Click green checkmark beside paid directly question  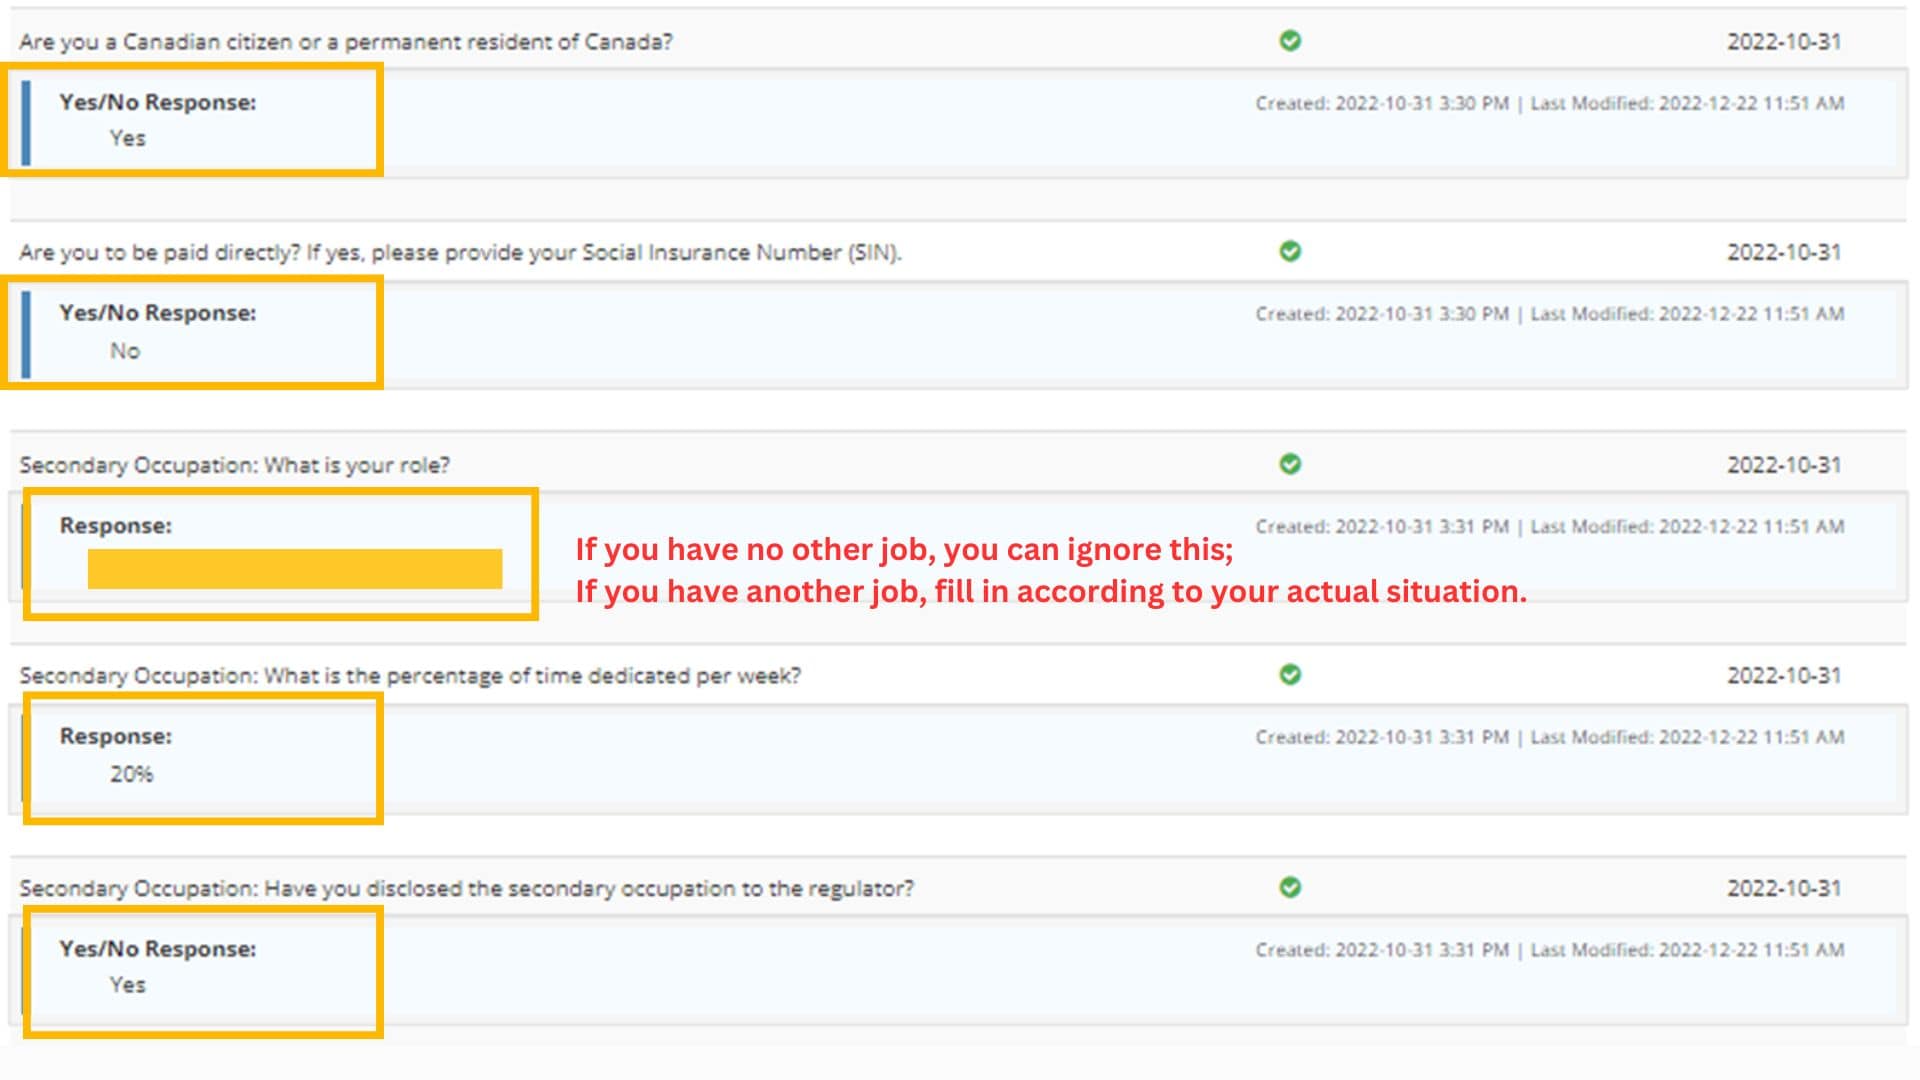click(1290, 251)
